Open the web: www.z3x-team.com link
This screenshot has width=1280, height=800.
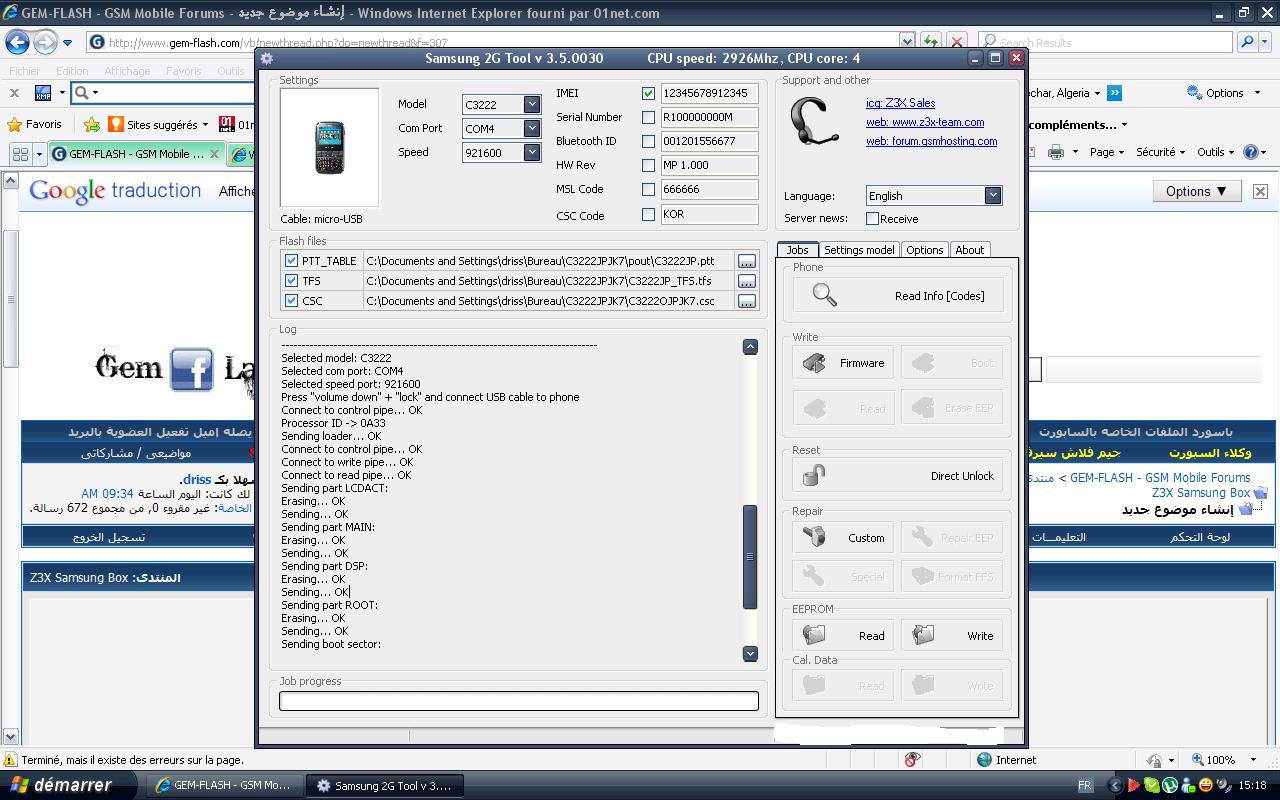point(925,122)
